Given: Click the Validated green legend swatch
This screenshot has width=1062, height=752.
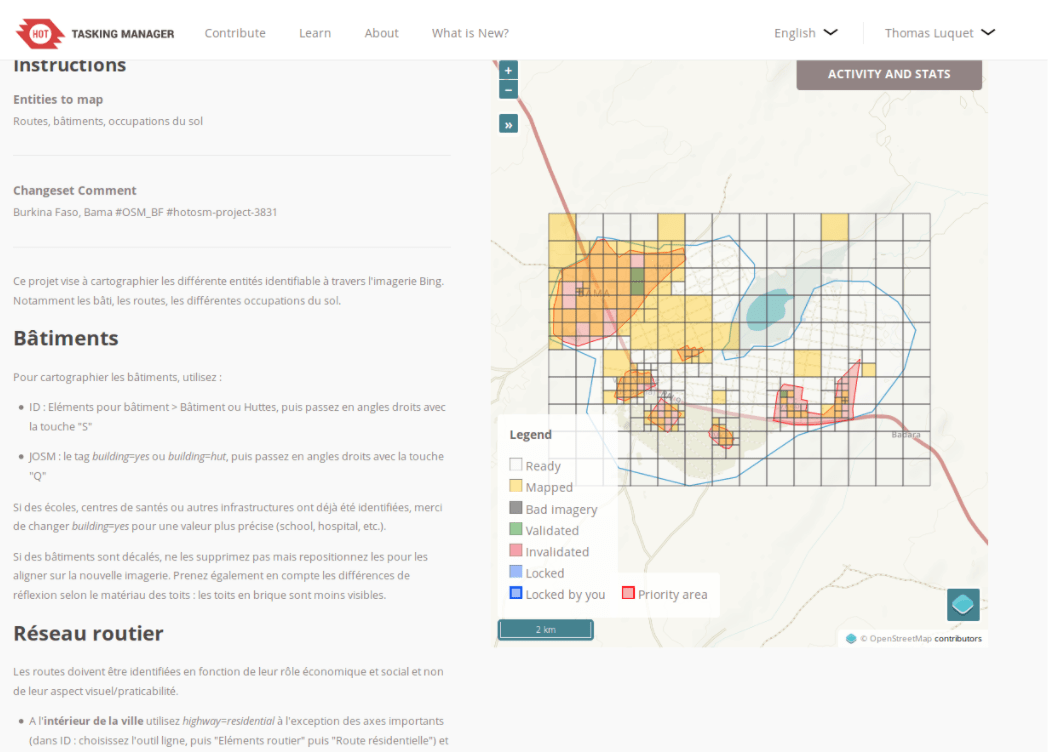Looking at the screenshot, I should click(x=516, y=529).
